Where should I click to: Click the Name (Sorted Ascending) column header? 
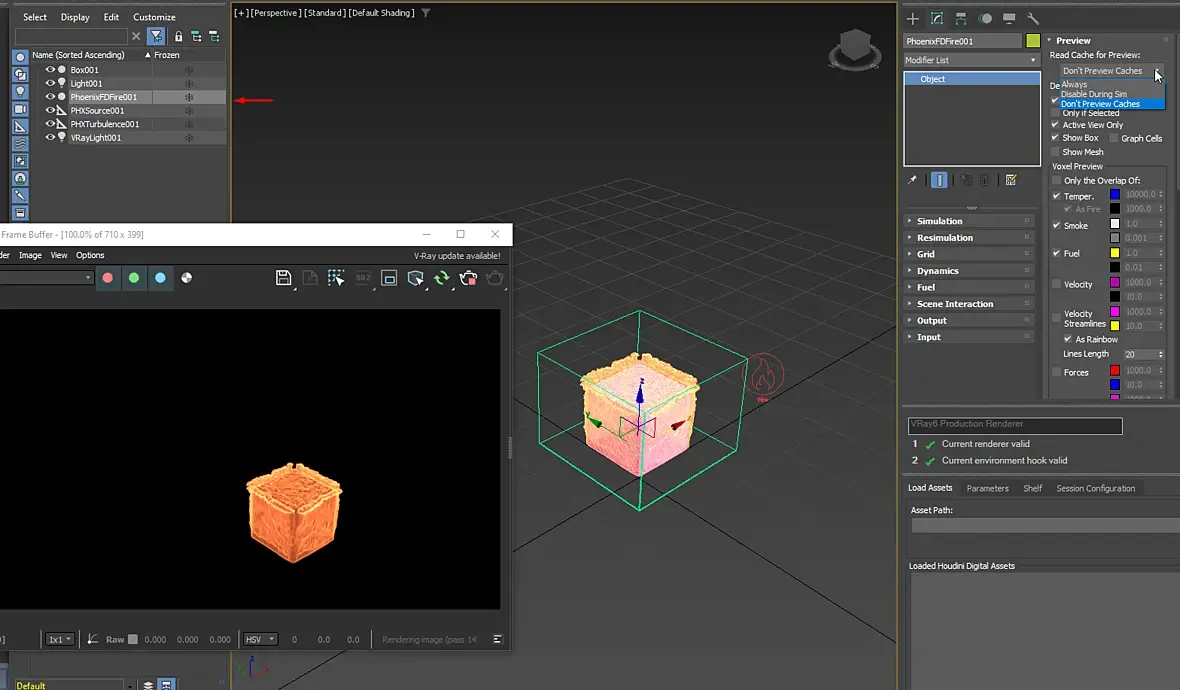coord(80,55)
